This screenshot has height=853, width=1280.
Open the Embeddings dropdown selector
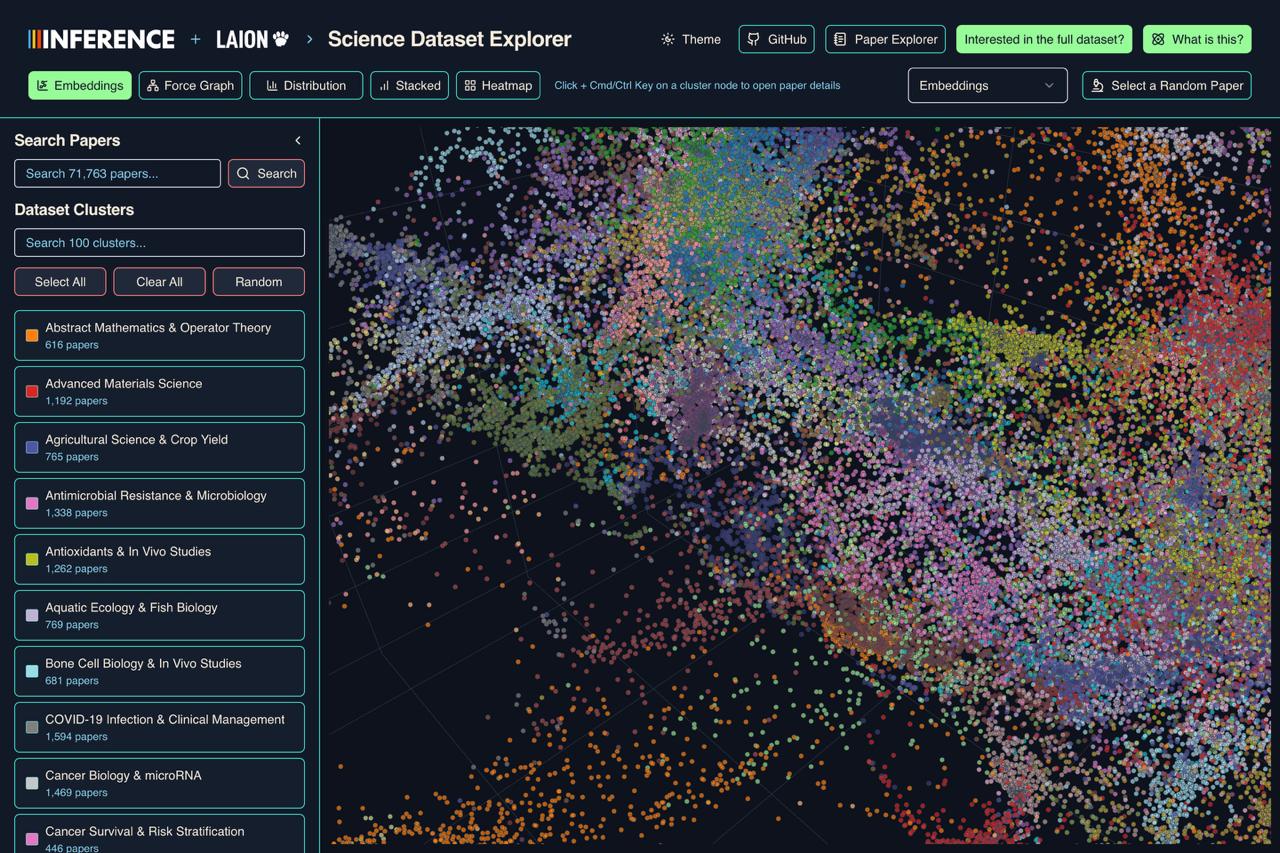tap(986, 86)
